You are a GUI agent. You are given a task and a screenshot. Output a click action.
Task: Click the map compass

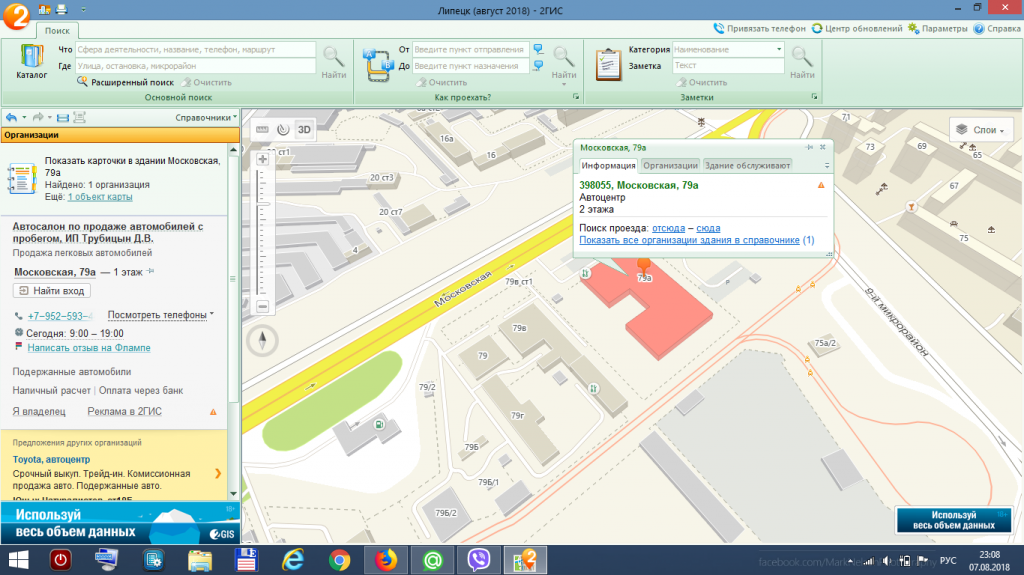[x=263, y=340]
